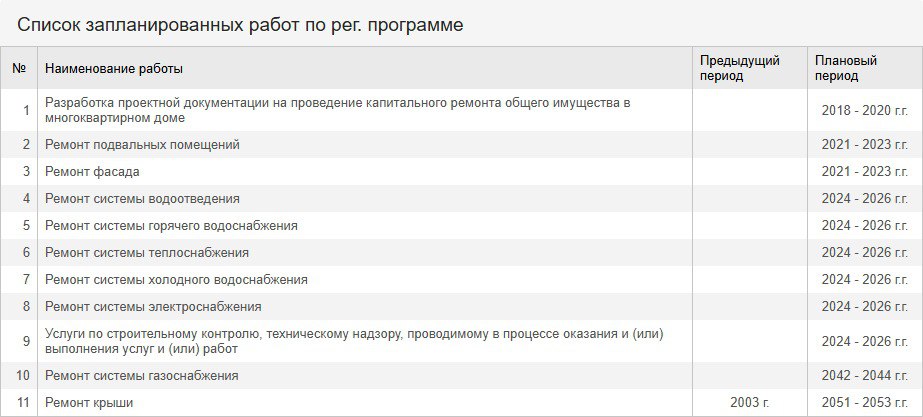This screenshot has height=417, width=923.
Task: Click the 'Предыдущий период' column header
Action: pos(739,68)
